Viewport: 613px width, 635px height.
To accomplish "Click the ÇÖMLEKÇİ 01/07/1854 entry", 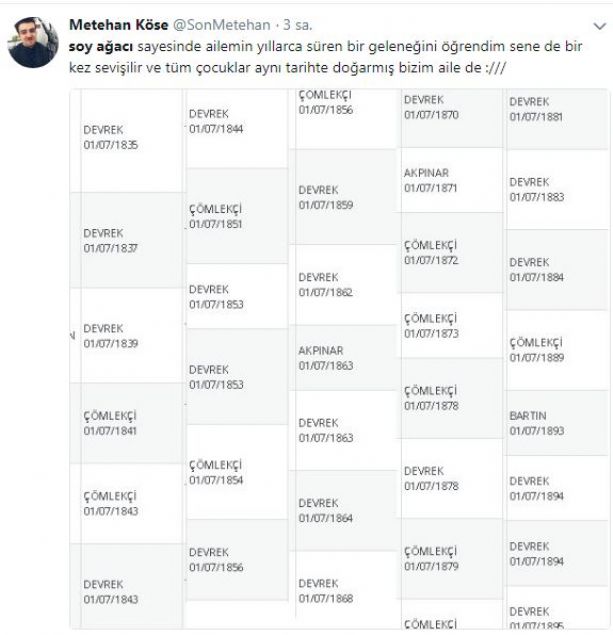I will pos(216,472).
